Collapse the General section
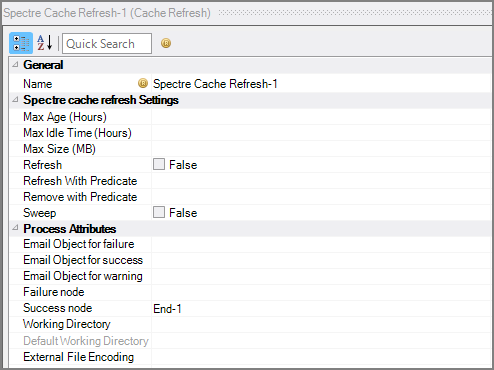Image resolution: width=494 pixels, height=370 pixels. pos(15,65)
